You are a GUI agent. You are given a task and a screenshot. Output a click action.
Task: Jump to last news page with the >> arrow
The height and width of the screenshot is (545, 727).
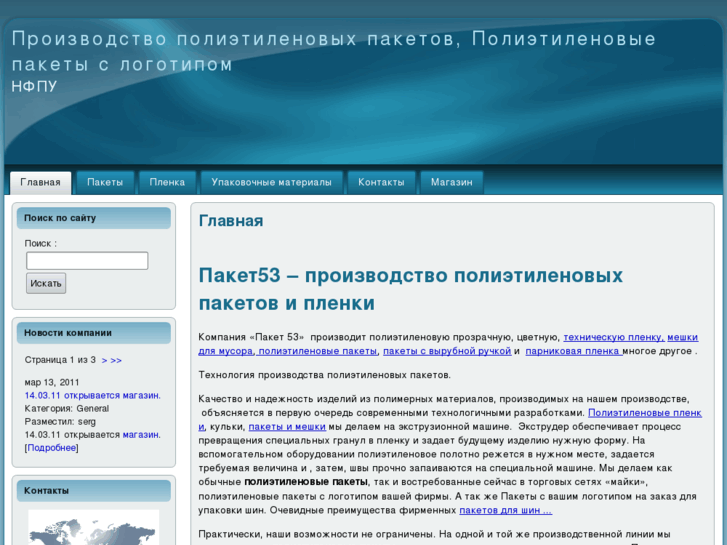(116, 360)
